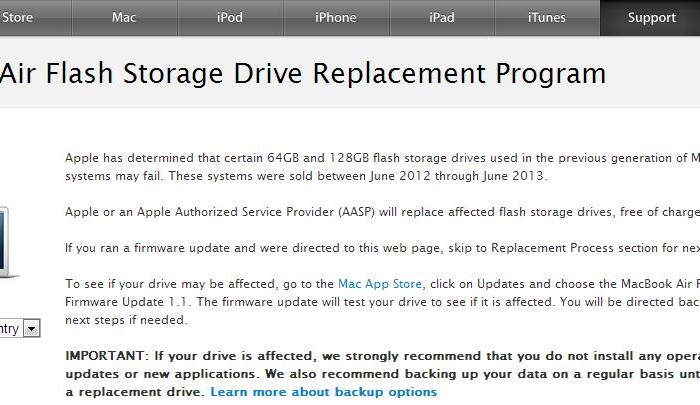Select the Support tab

651,17
